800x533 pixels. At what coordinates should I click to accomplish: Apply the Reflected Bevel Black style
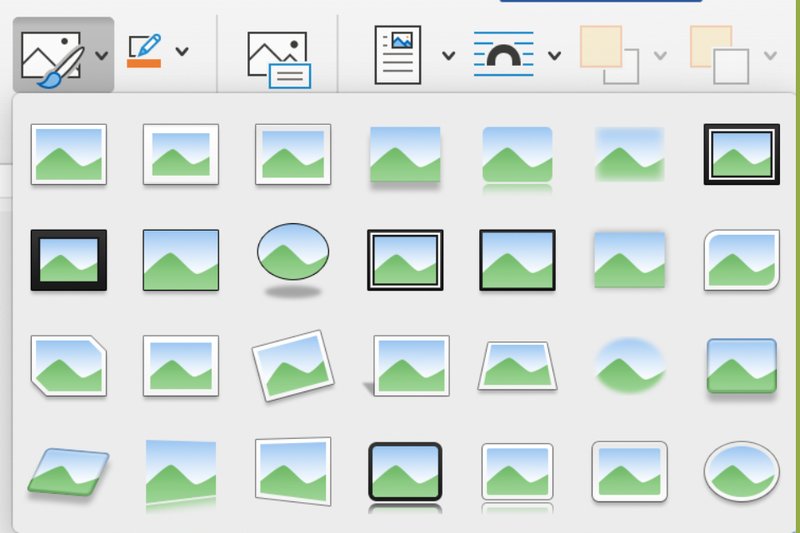[405, 477]
